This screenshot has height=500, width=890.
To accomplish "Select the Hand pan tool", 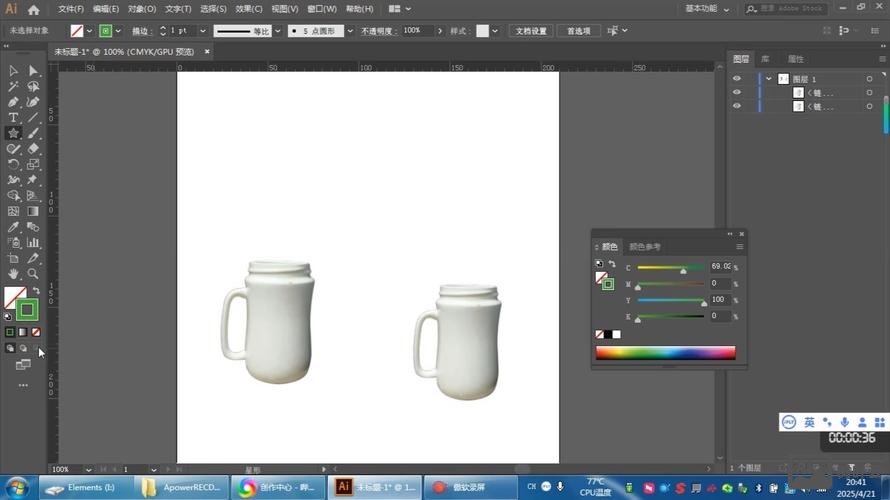I will pos(13,274).
